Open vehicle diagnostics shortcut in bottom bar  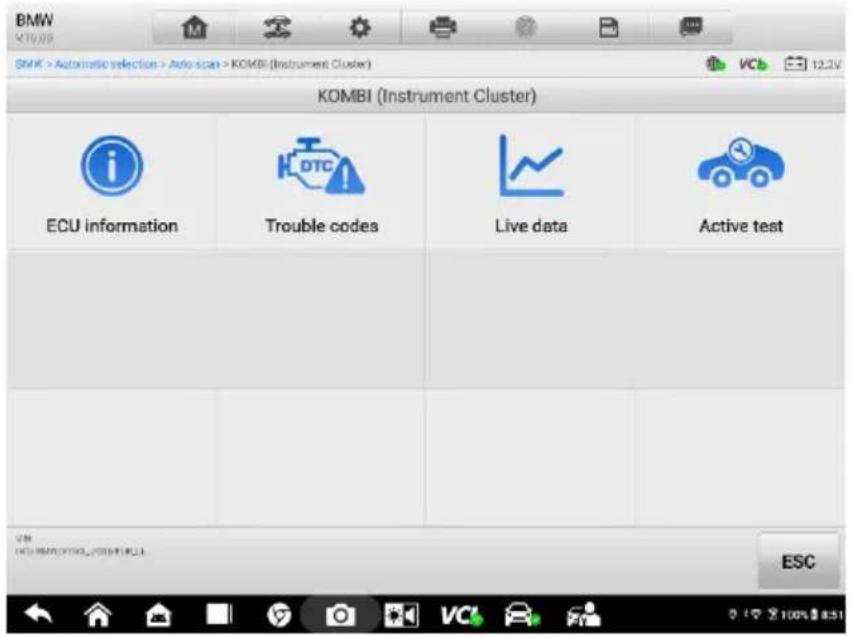point(522,614)
